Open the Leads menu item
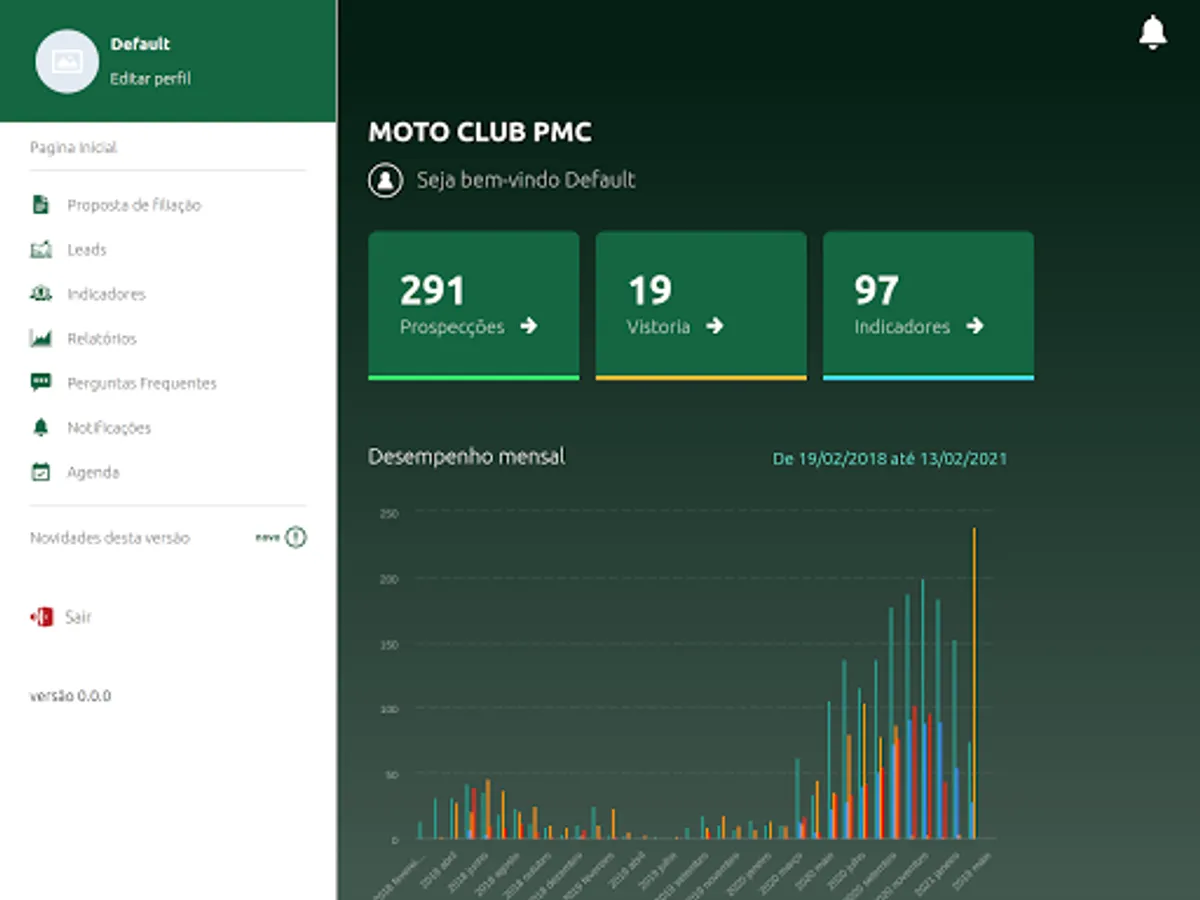Viewport: 1200px width, 900px height. (87, 250)
